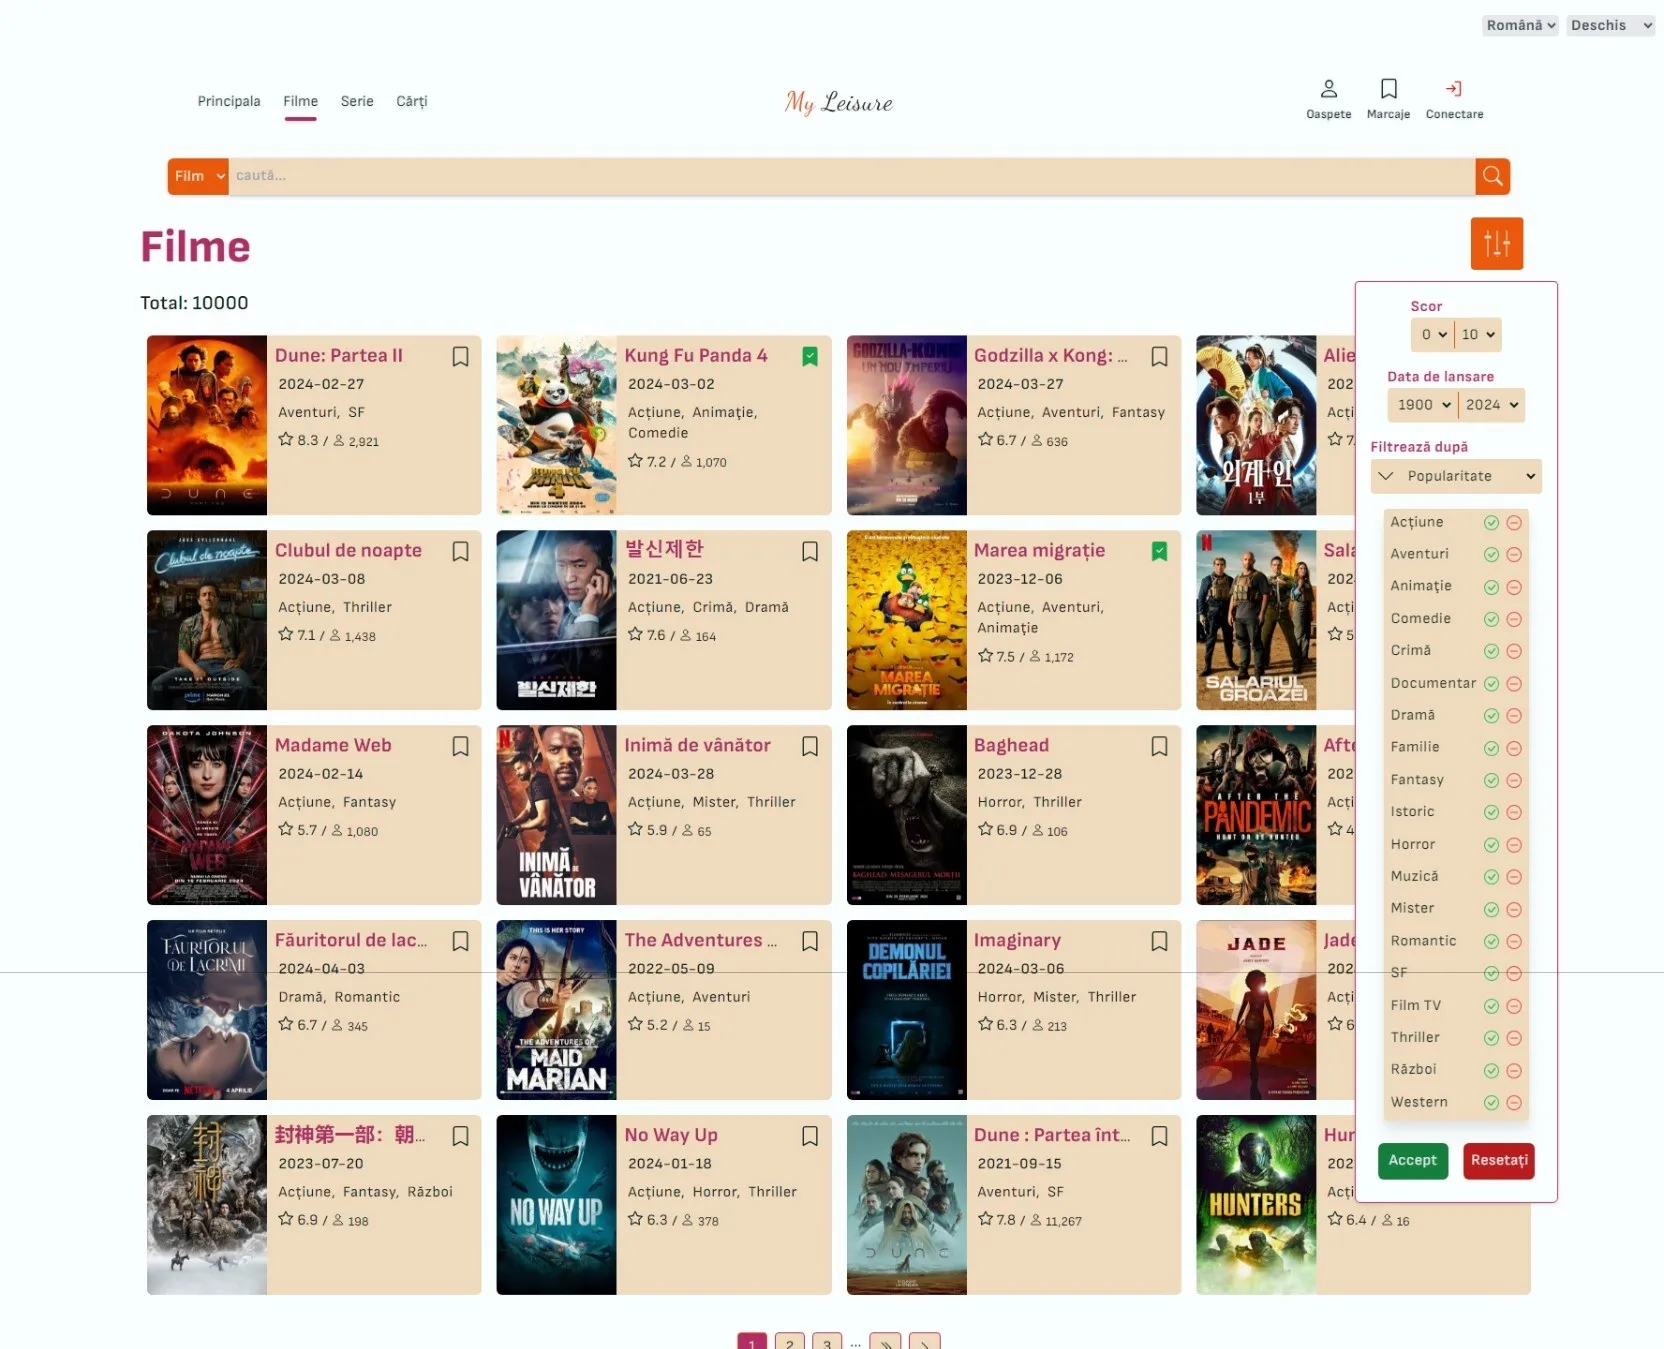The image size is (1664, 1349).
Task: Open the No Way Up poster
Action: pyautogui.click(x=556, y=1205)
